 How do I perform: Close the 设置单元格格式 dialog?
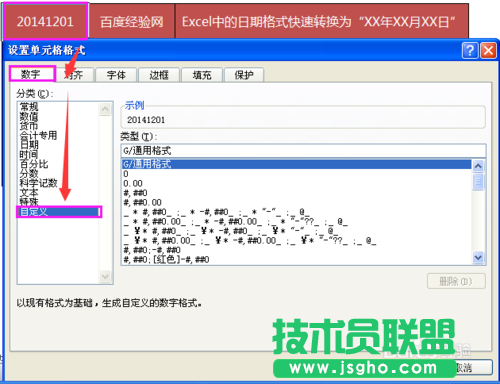click(488, 51)
